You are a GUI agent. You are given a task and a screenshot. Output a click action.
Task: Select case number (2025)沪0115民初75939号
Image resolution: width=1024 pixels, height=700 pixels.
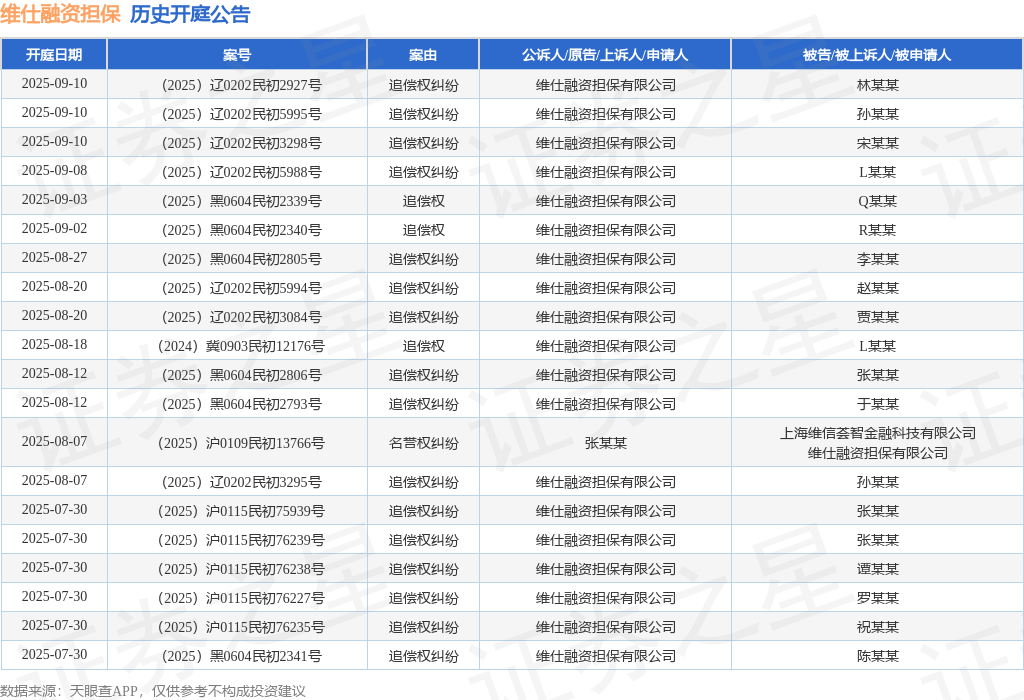[x=241, y=511]
